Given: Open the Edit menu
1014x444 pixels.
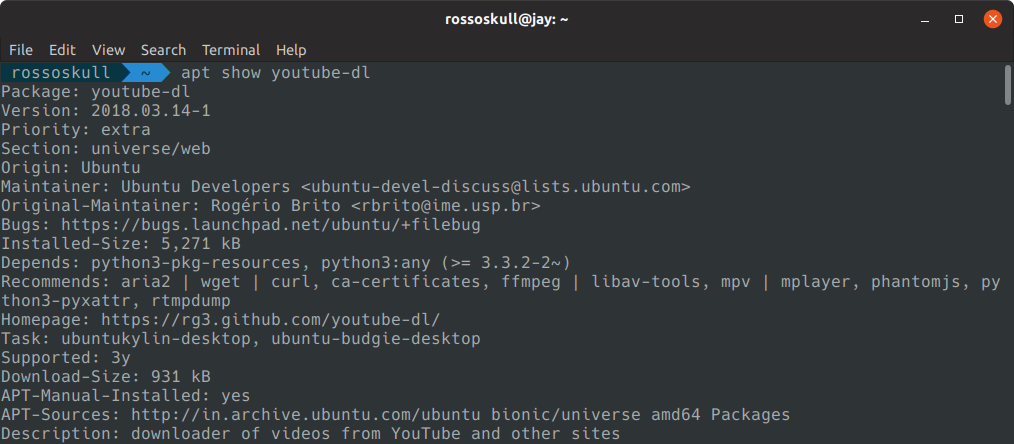Looking at the screenshot, I should [62, 50].
